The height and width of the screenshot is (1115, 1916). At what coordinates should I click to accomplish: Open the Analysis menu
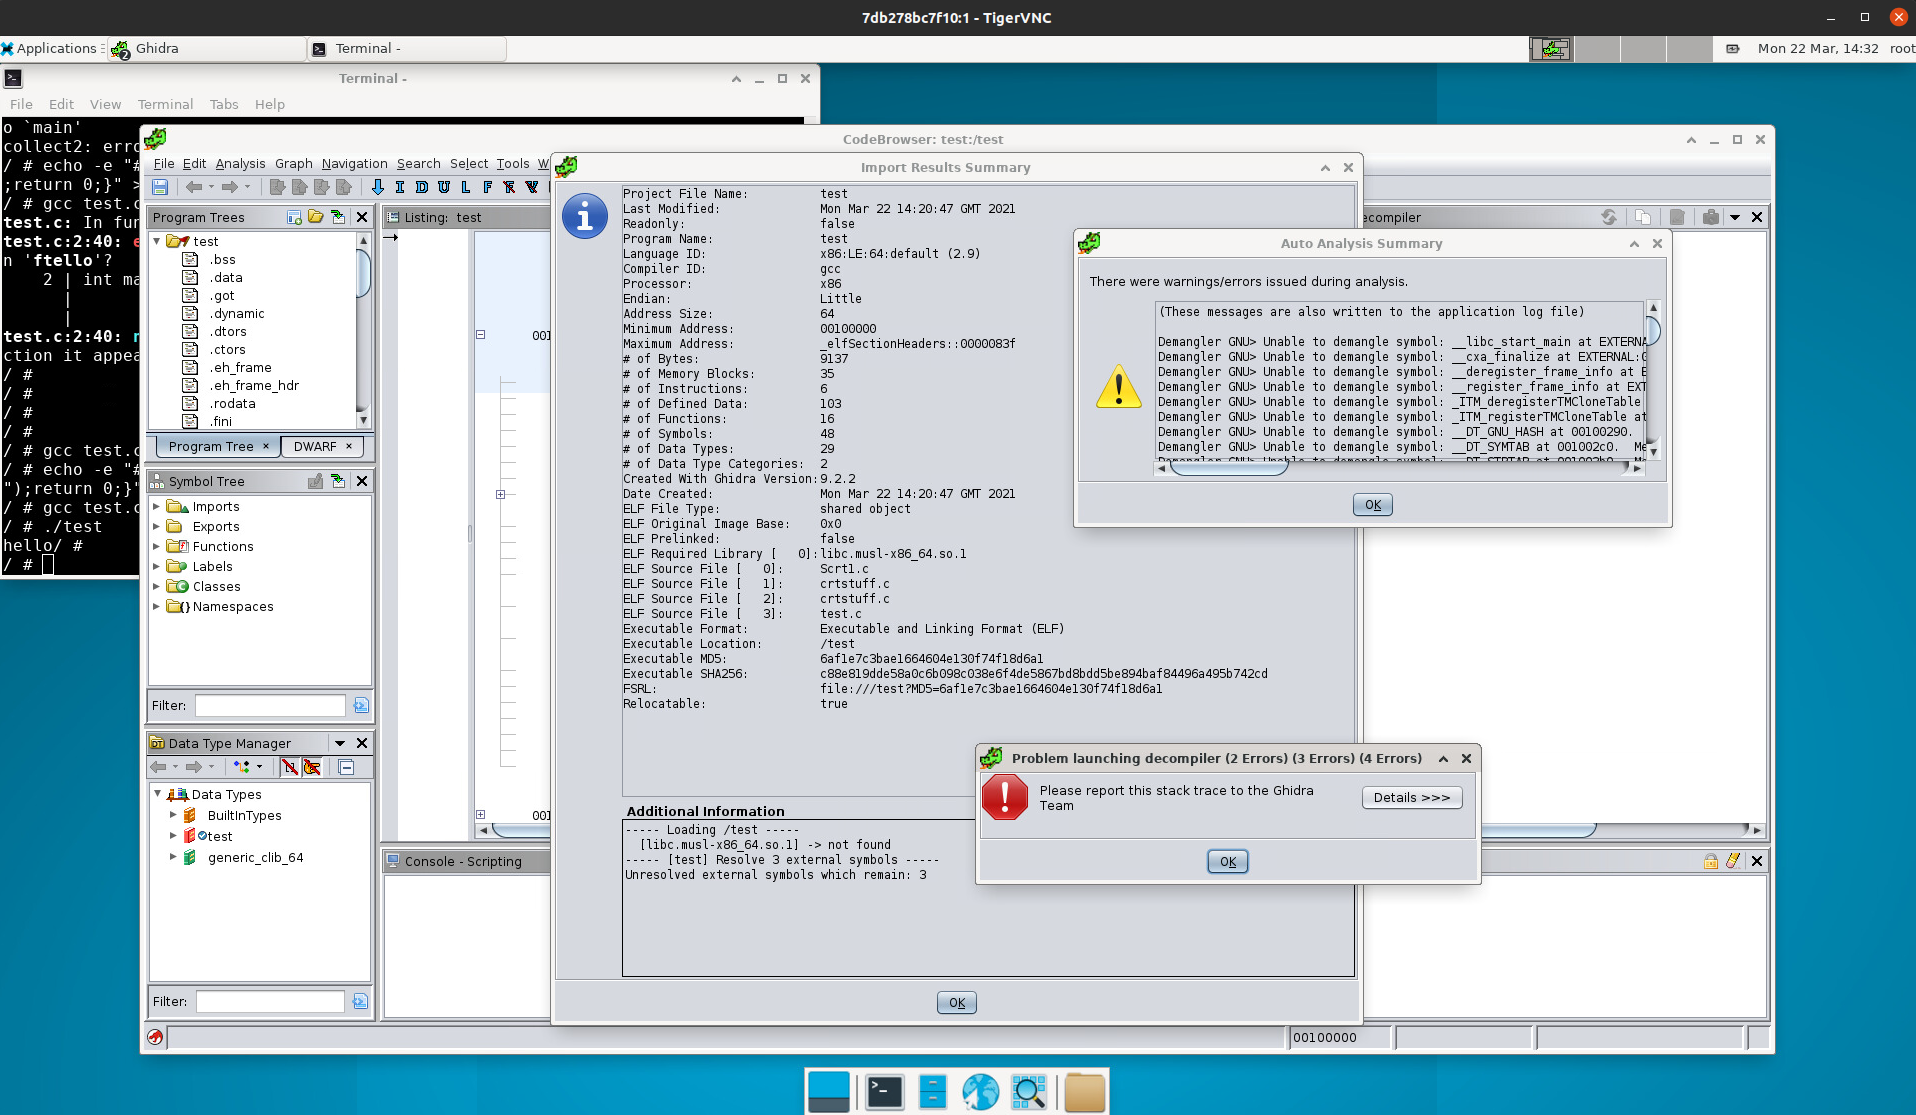[x=239, y=163]
